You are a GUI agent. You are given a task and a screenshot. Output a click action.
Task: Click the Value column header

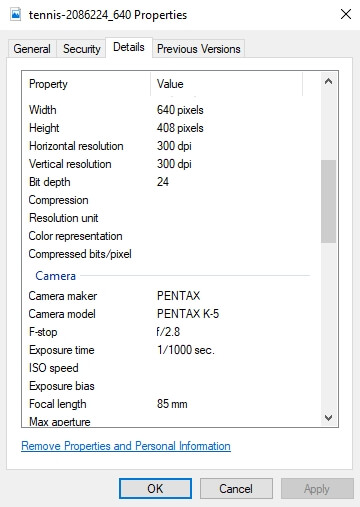point(227,84)
